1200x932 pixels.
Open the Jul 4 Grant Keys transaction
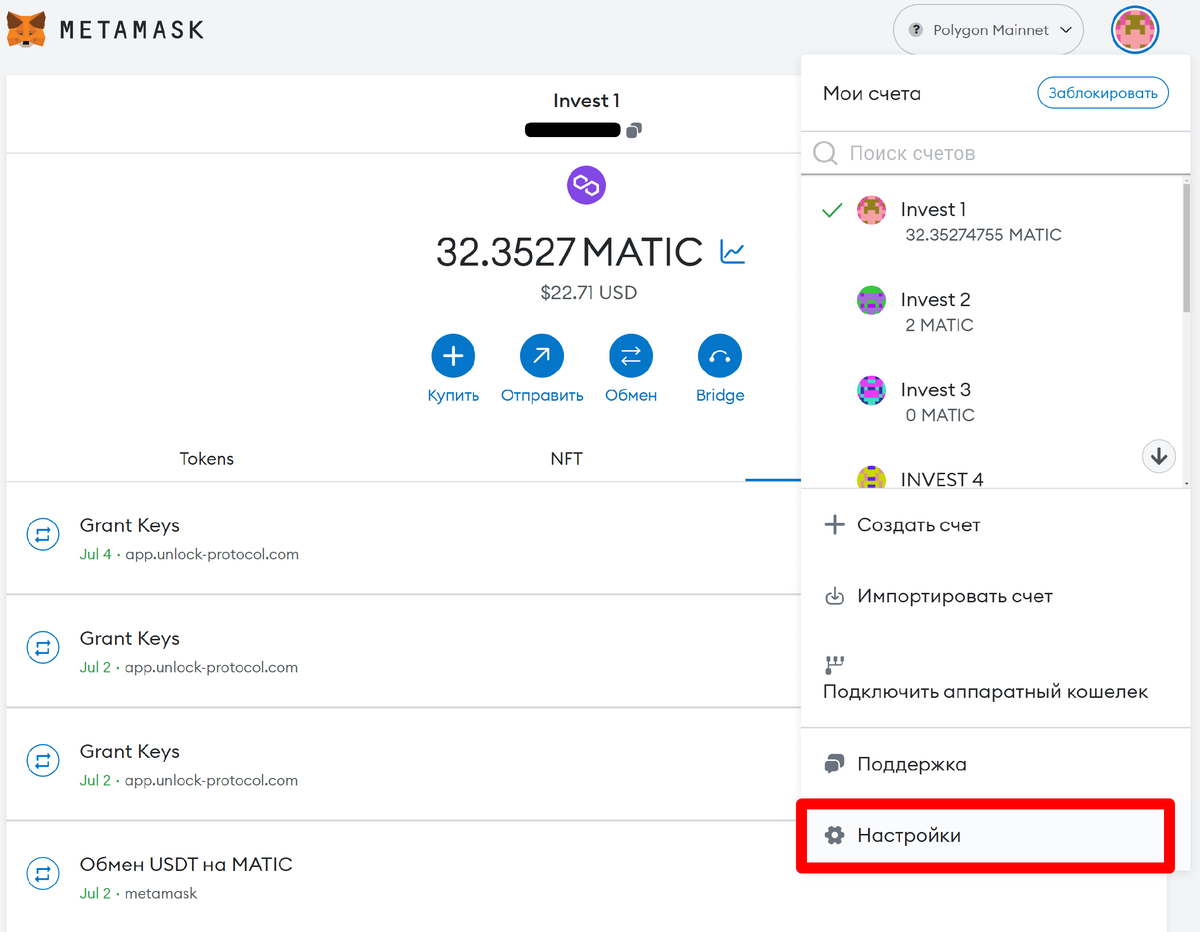tap(404, 538)
